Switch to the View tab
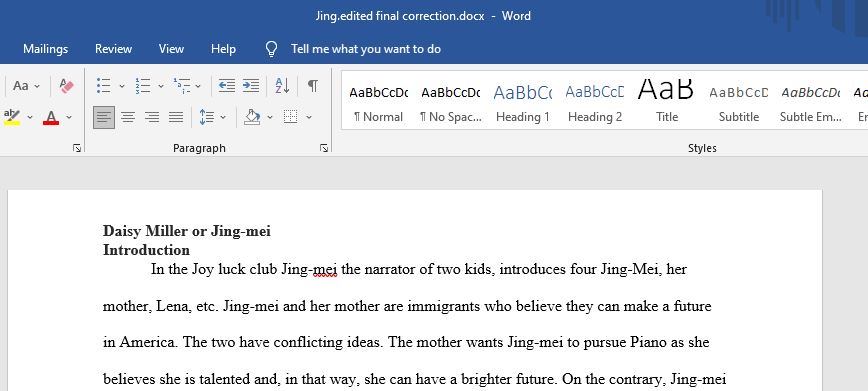868x391 pixels. (171, 49)
